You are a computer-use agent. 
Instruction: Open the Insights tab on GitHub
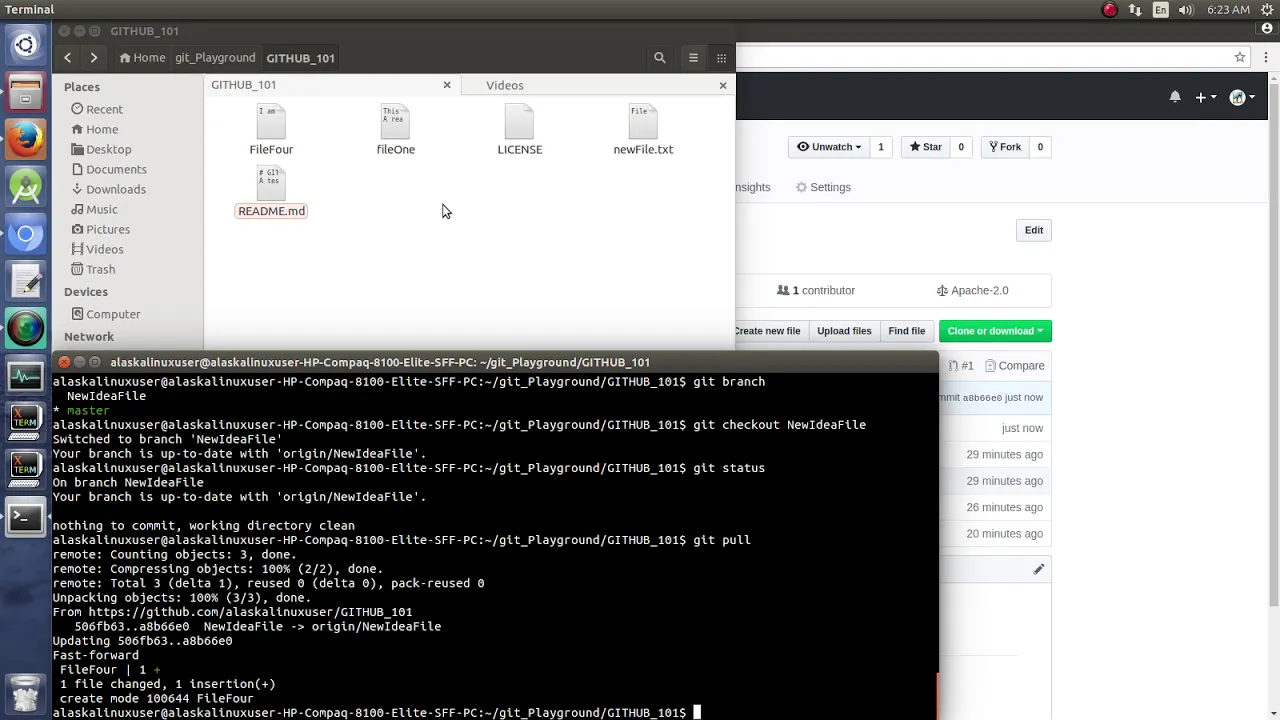point(753,187)
